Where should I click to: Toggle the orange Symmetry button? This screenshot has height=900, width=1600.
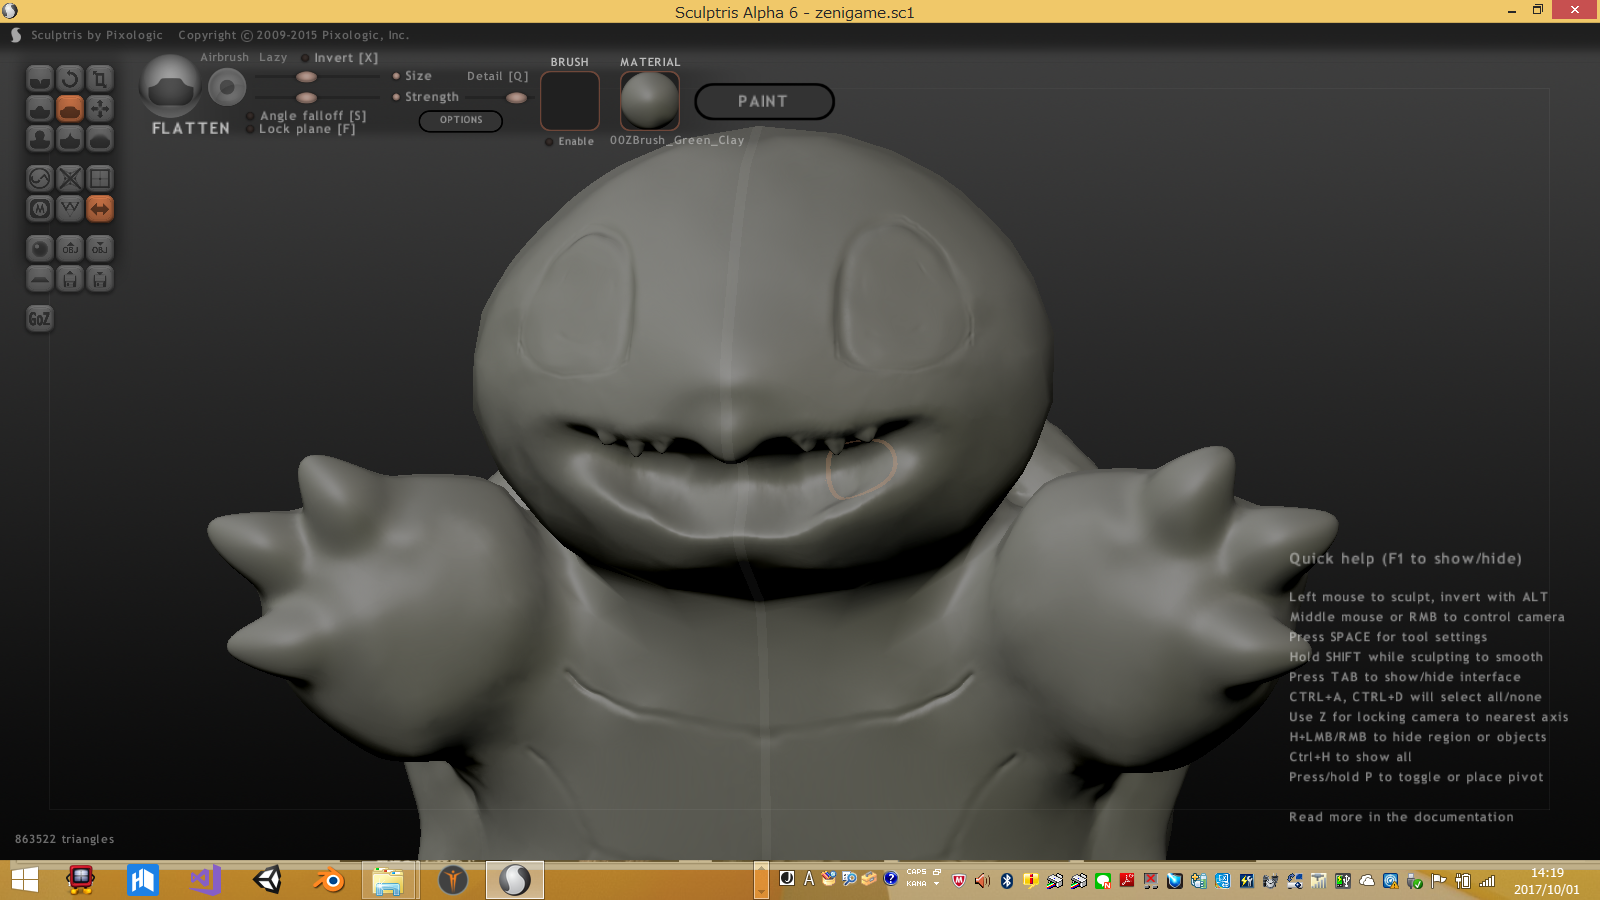coord(100,209)
